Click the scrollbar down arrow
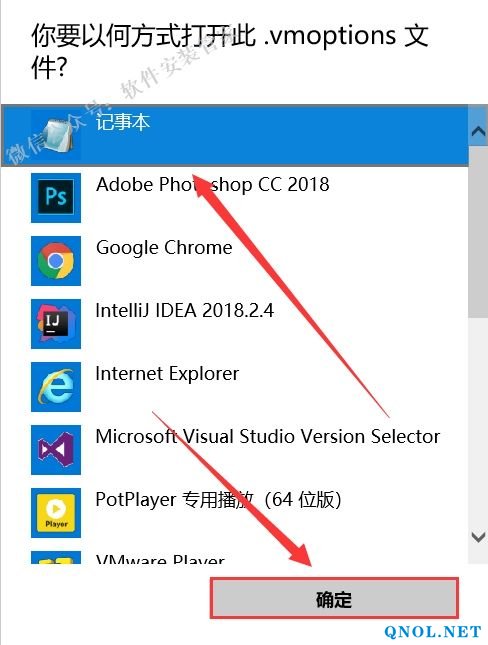The image size is (488, 645). [x=478, y=537]
